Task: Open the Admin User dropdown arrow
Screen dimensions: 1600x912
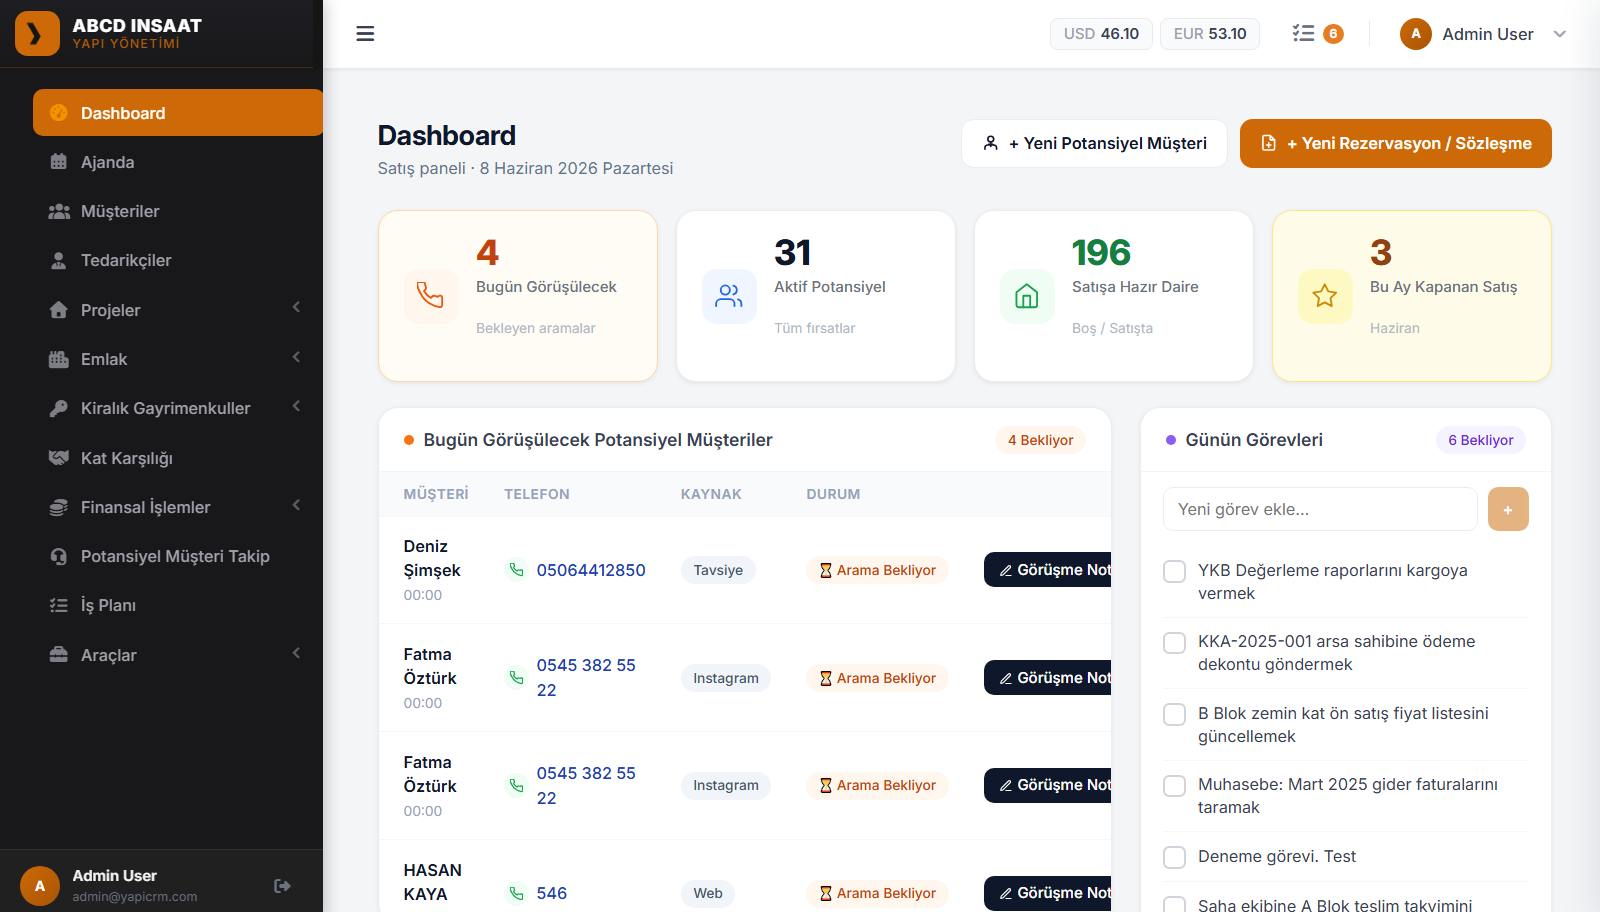Action: 1559,34
